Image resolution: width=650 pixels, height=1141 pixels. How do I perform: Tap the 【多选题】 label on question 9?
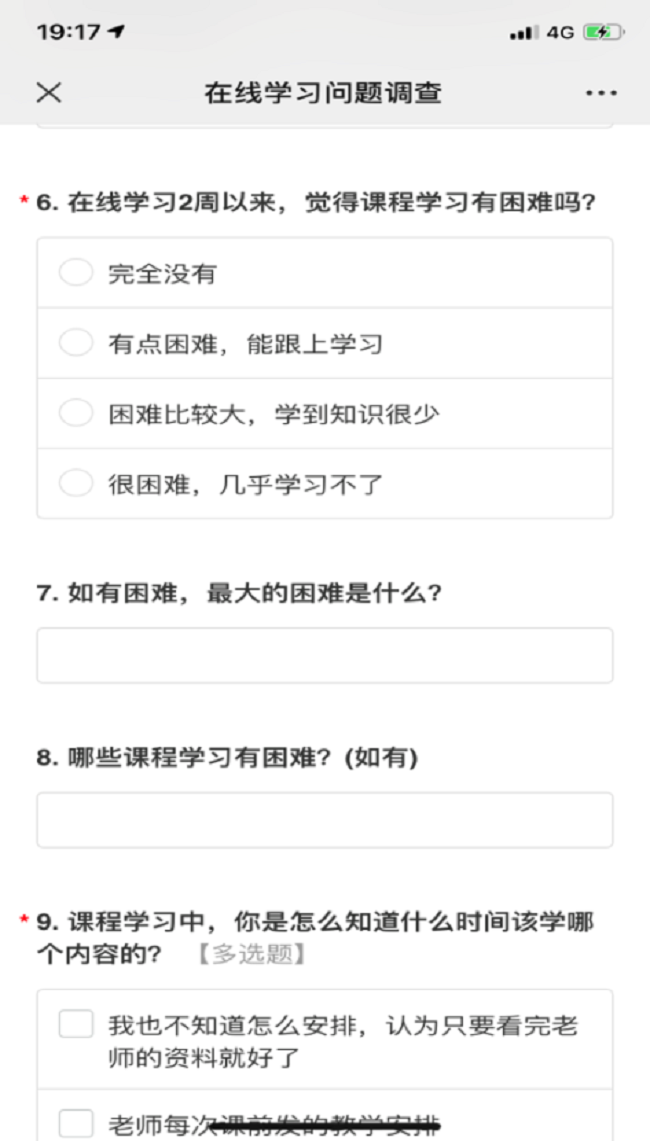[x=250, y=954]
